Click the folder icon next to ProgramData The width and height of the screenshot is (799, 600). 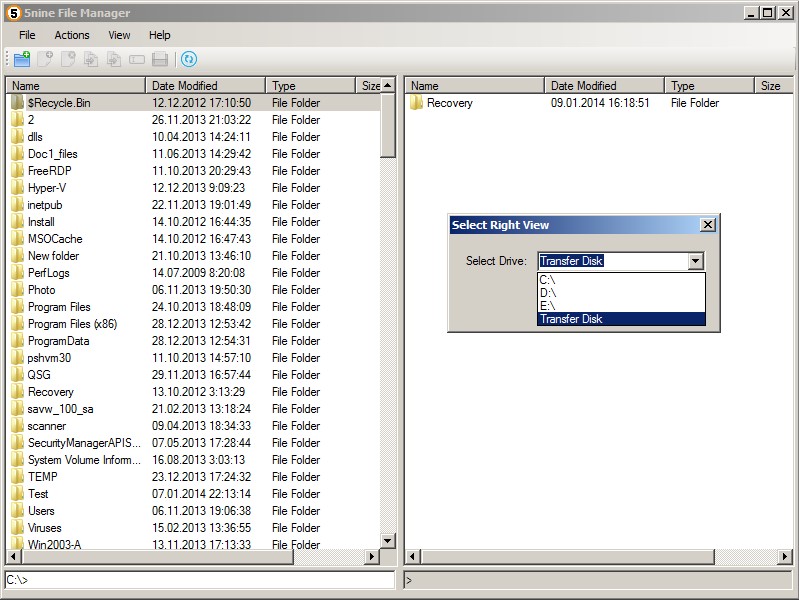coord(17,341)
